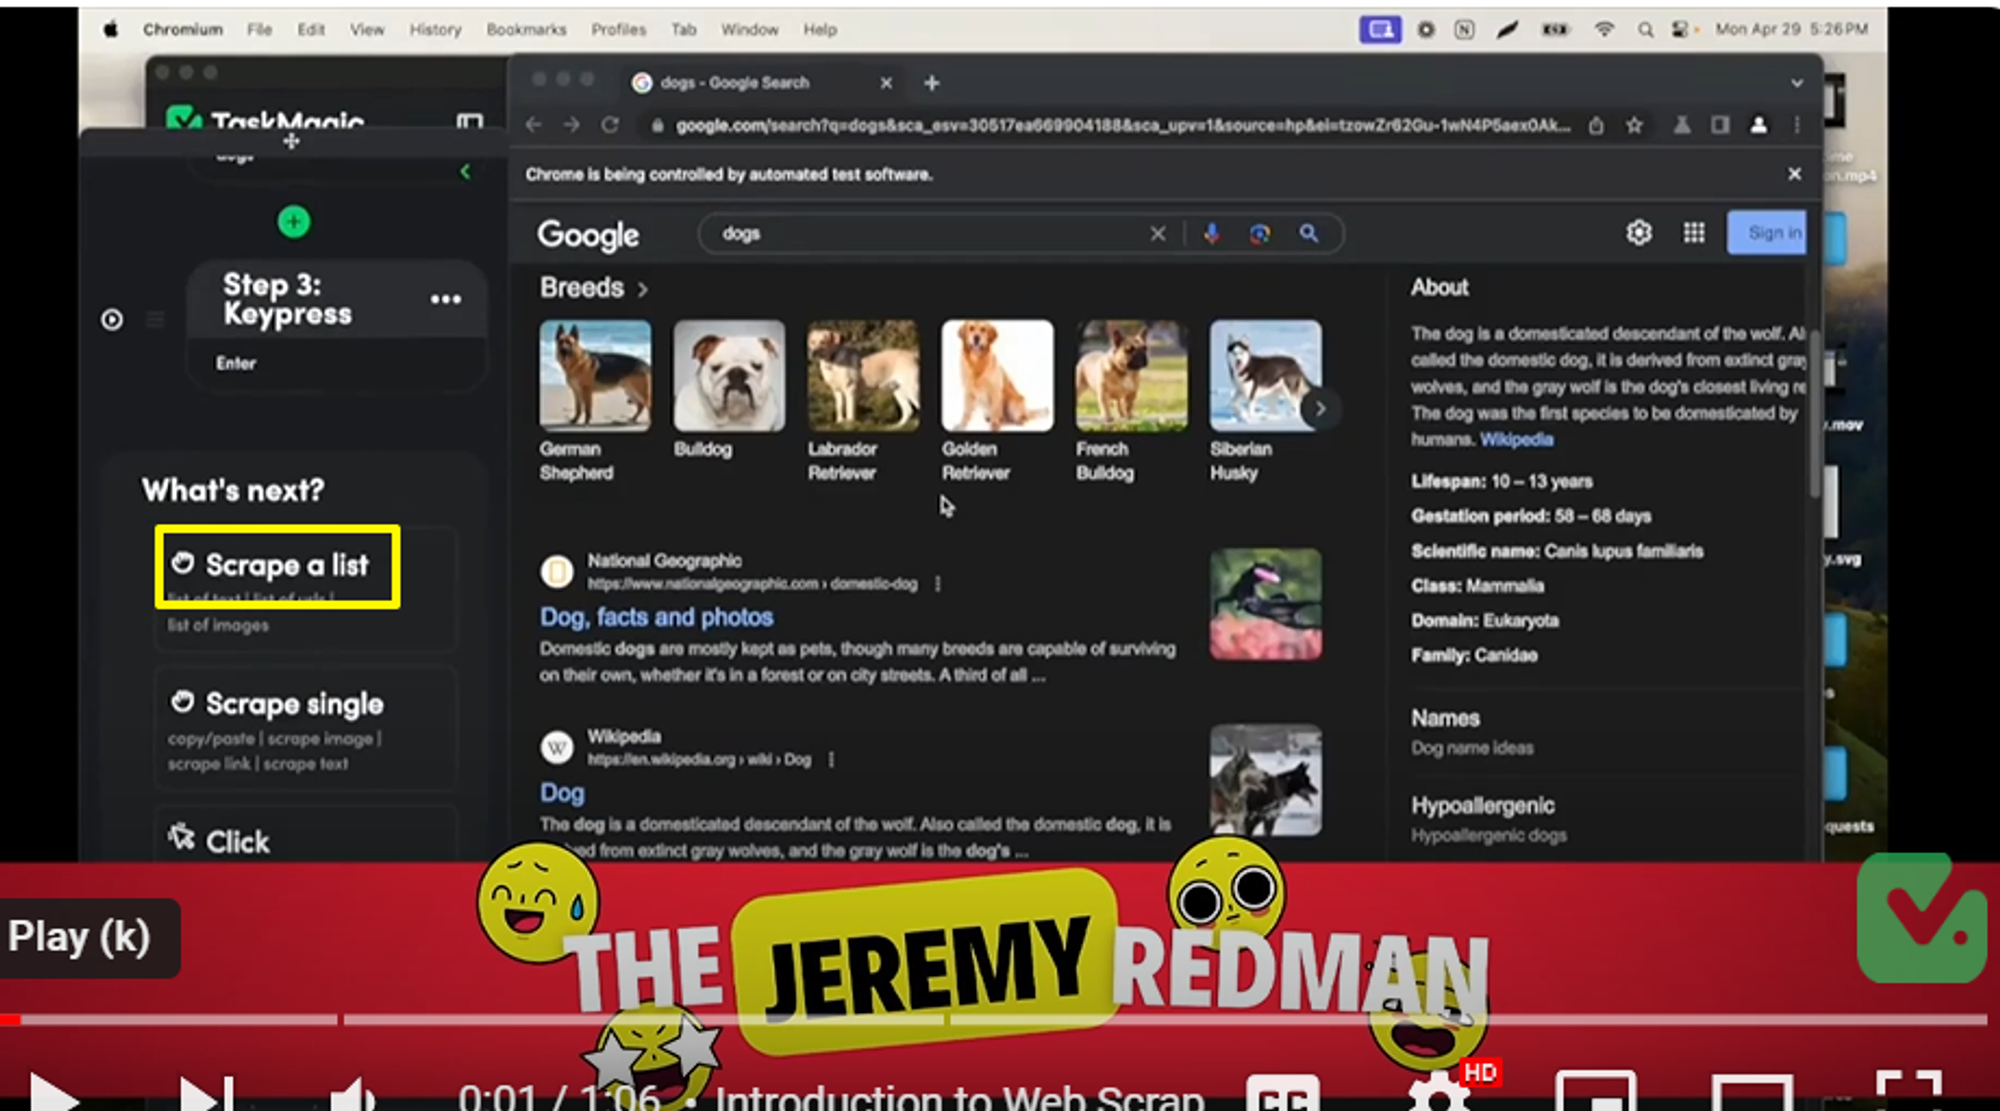The image size is (2000, 1111).
Task: Choose Scrape single action
Action: pyautogui.click(x=305, y=730)
